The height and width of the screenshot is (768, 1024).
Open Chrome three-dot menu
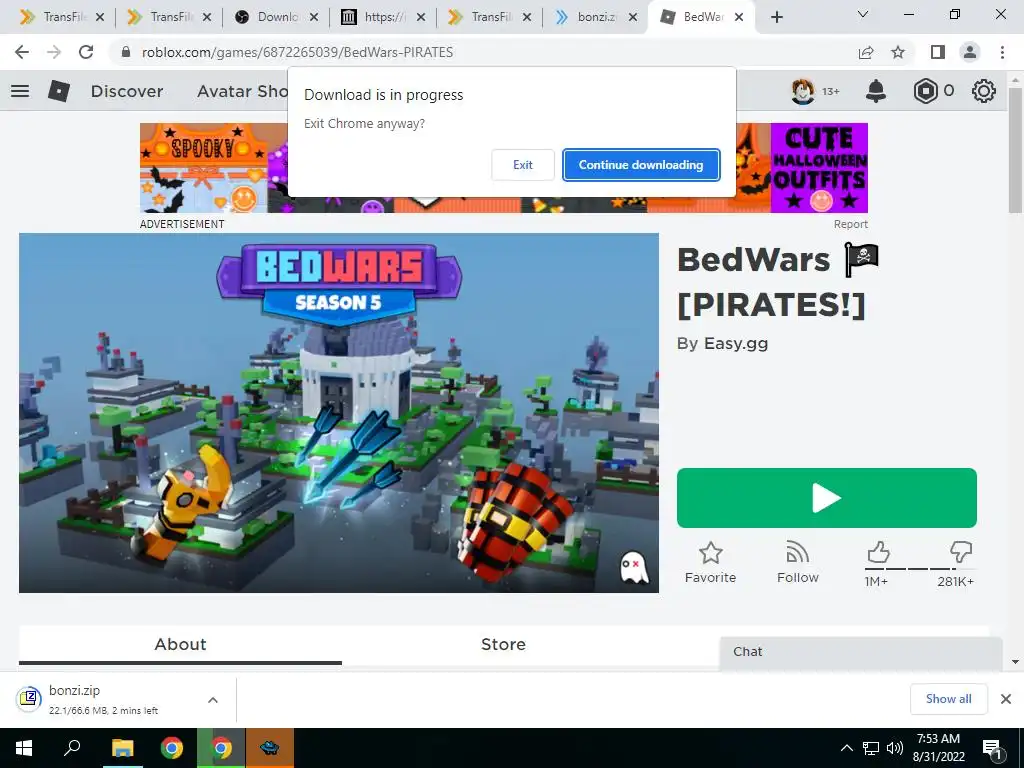tap(1002, 52)
